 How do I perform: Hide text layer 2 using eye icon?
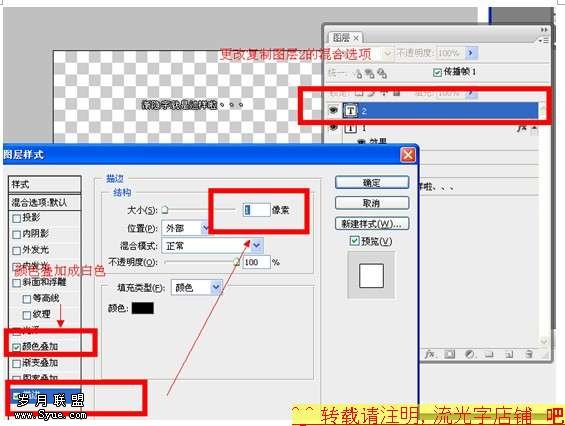pyautogui.click(x=333, y=110)
